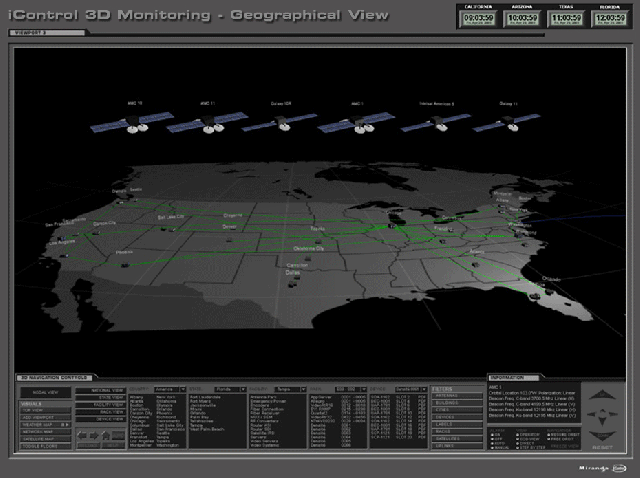Select the AMC 11 satellite model
The width and height of the screenshot is (640, 478).
(x=207, y=122)
